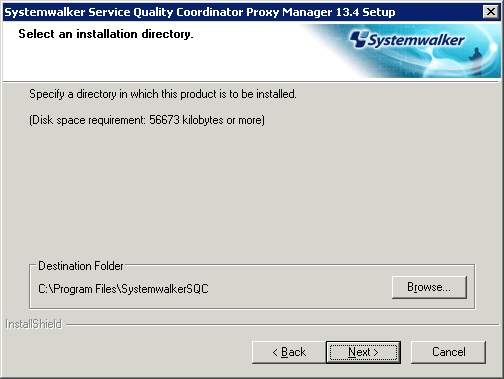Click the "Disk space requirement: 56673 kilobytes" text
This screenshot has height=379, width=504.
point(147,120)
